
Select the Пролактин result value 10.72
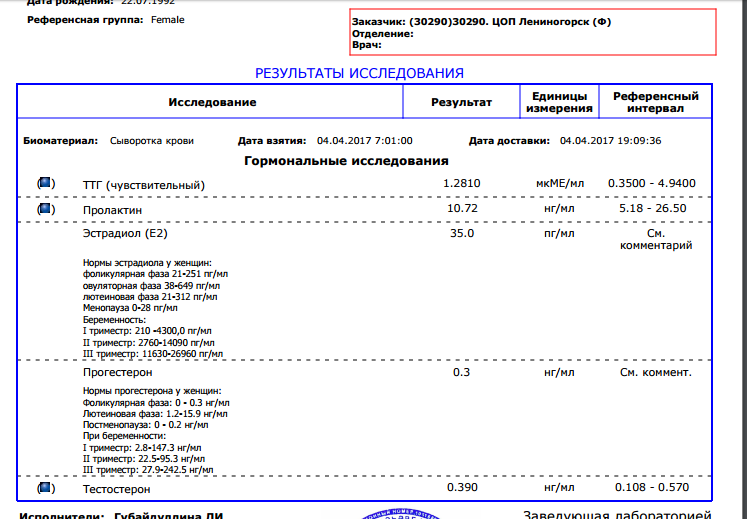(461, 210)
